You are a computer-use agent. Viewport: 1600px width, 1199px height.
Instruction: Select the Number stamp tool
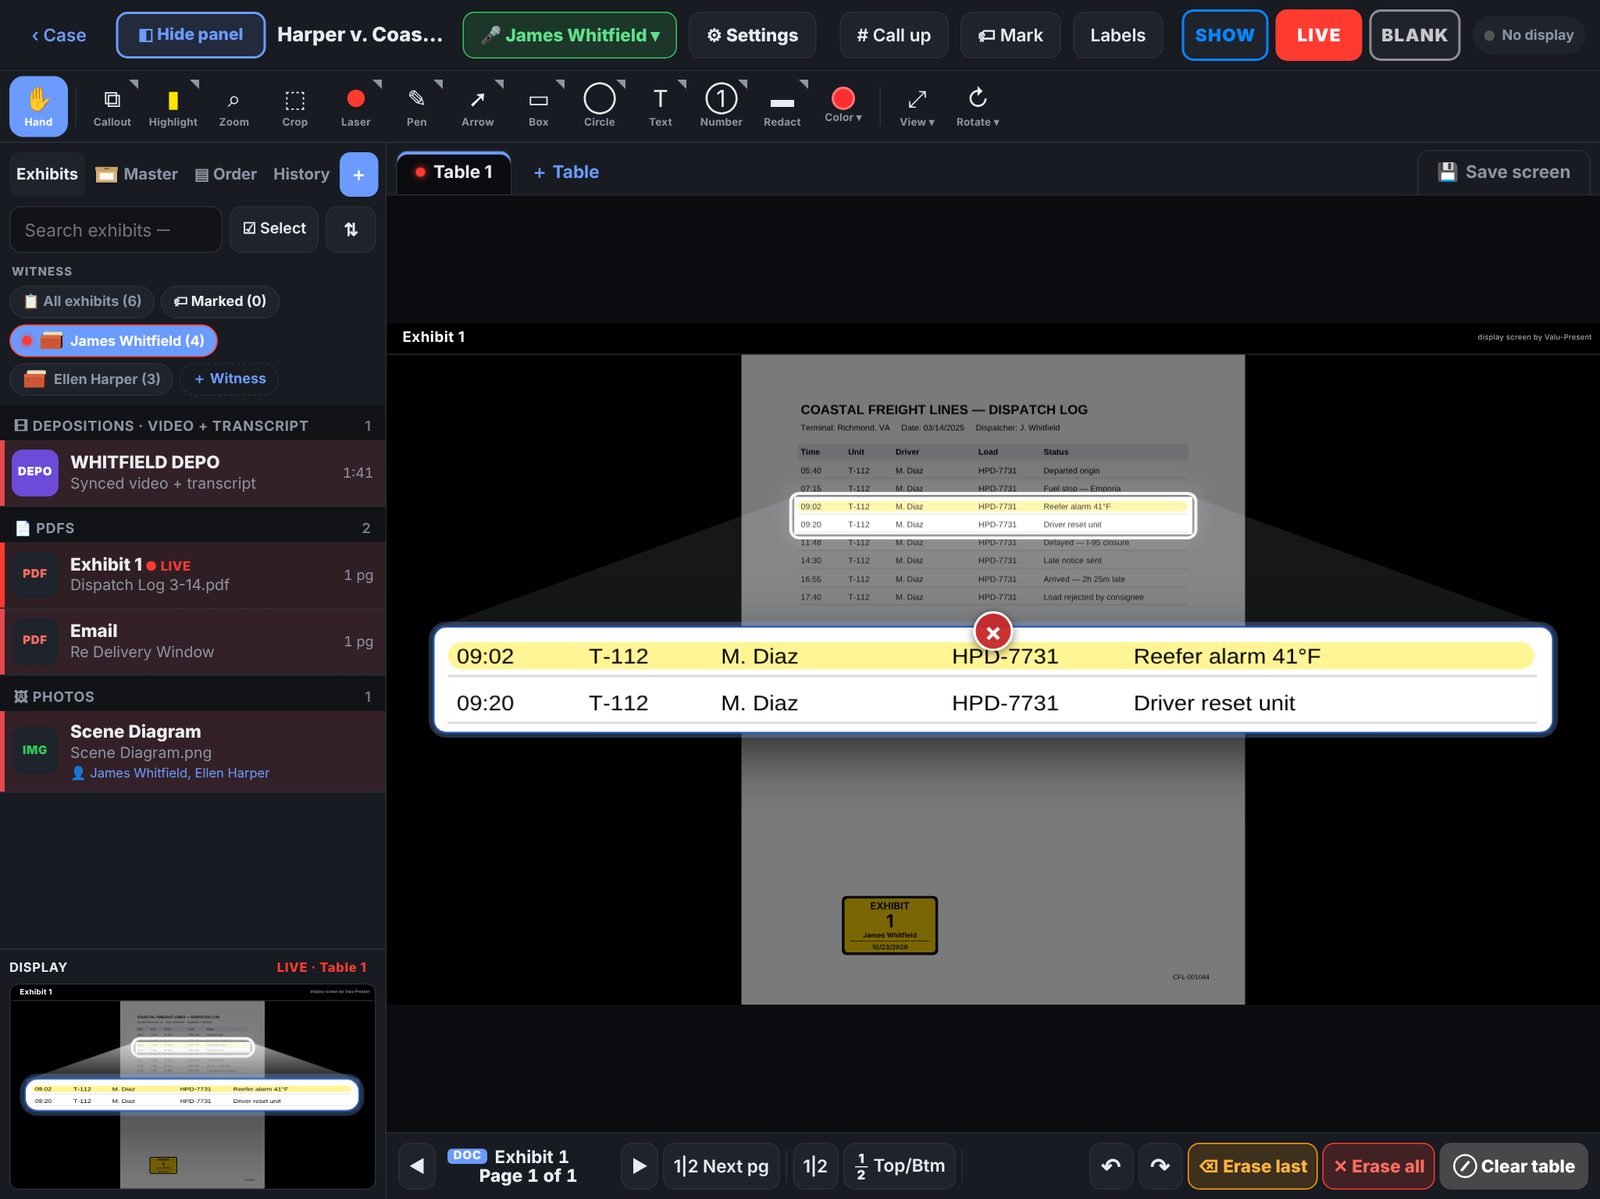tap(721, 106)
